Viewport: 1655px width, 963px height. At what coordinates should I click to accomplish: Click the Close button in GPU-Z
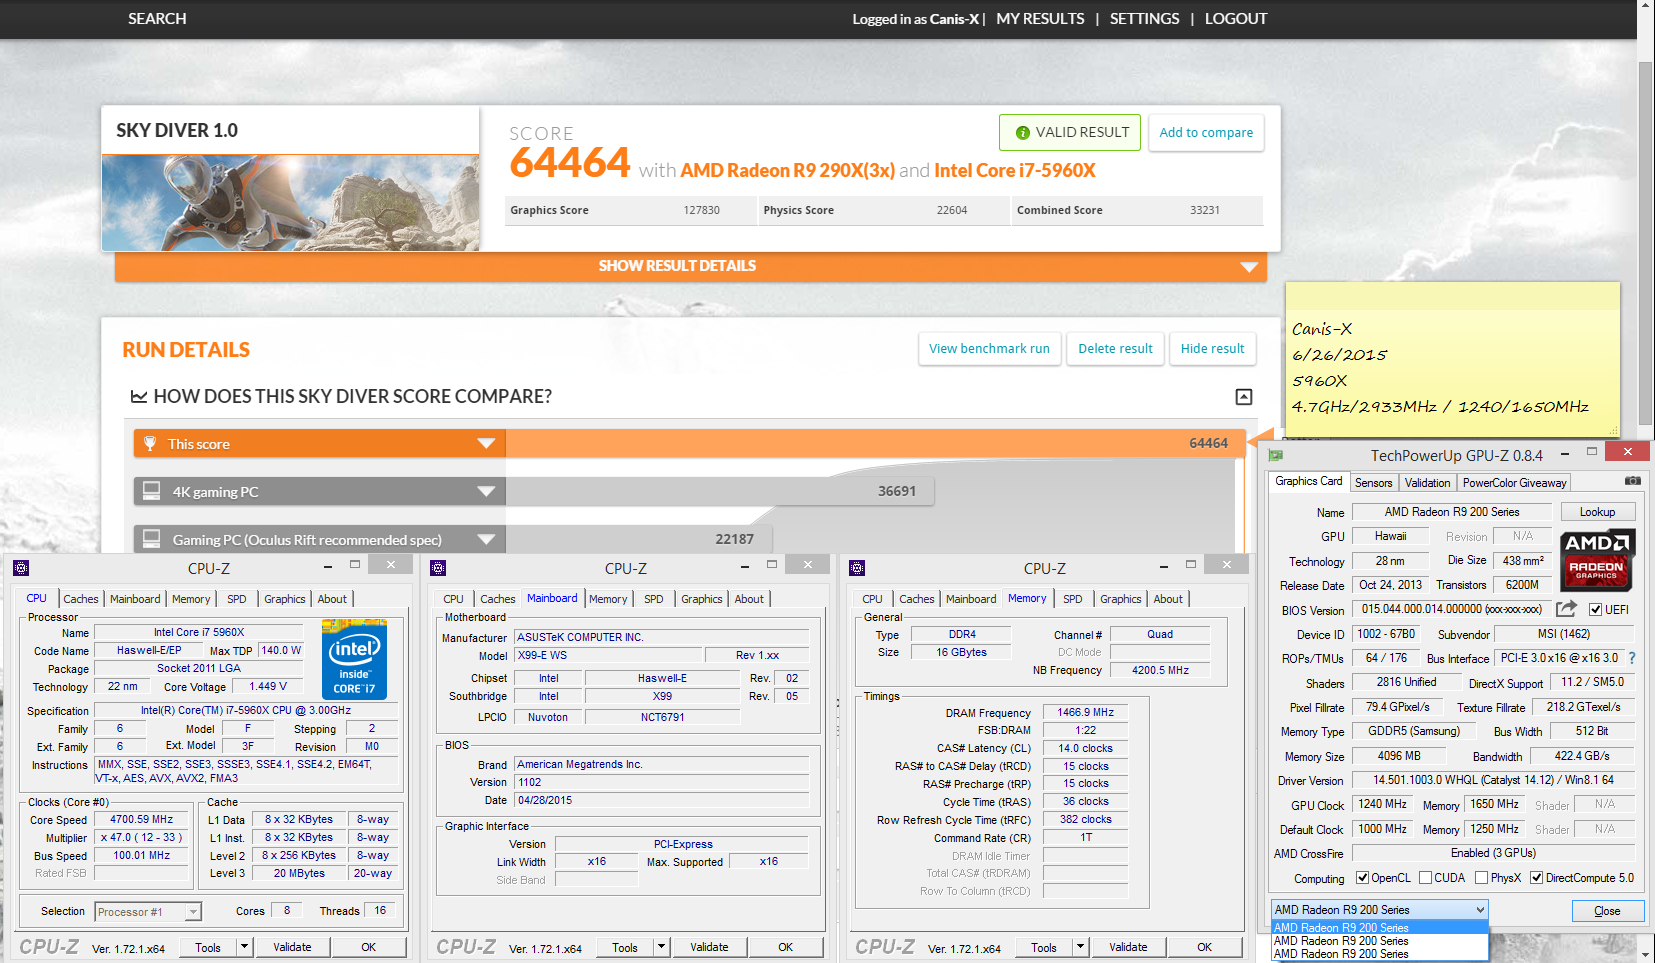(1607, 911)
